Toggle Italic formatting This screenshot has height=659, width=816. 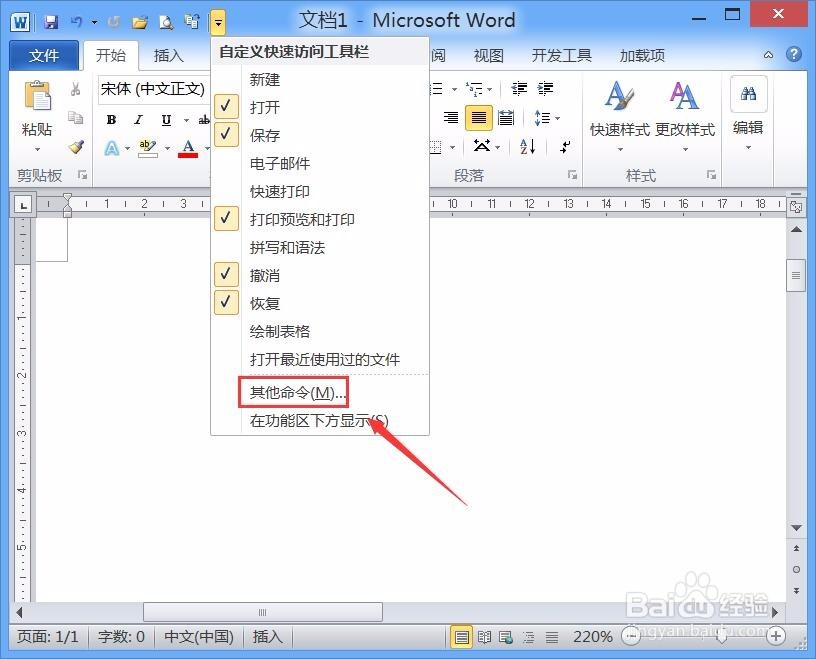138,120
